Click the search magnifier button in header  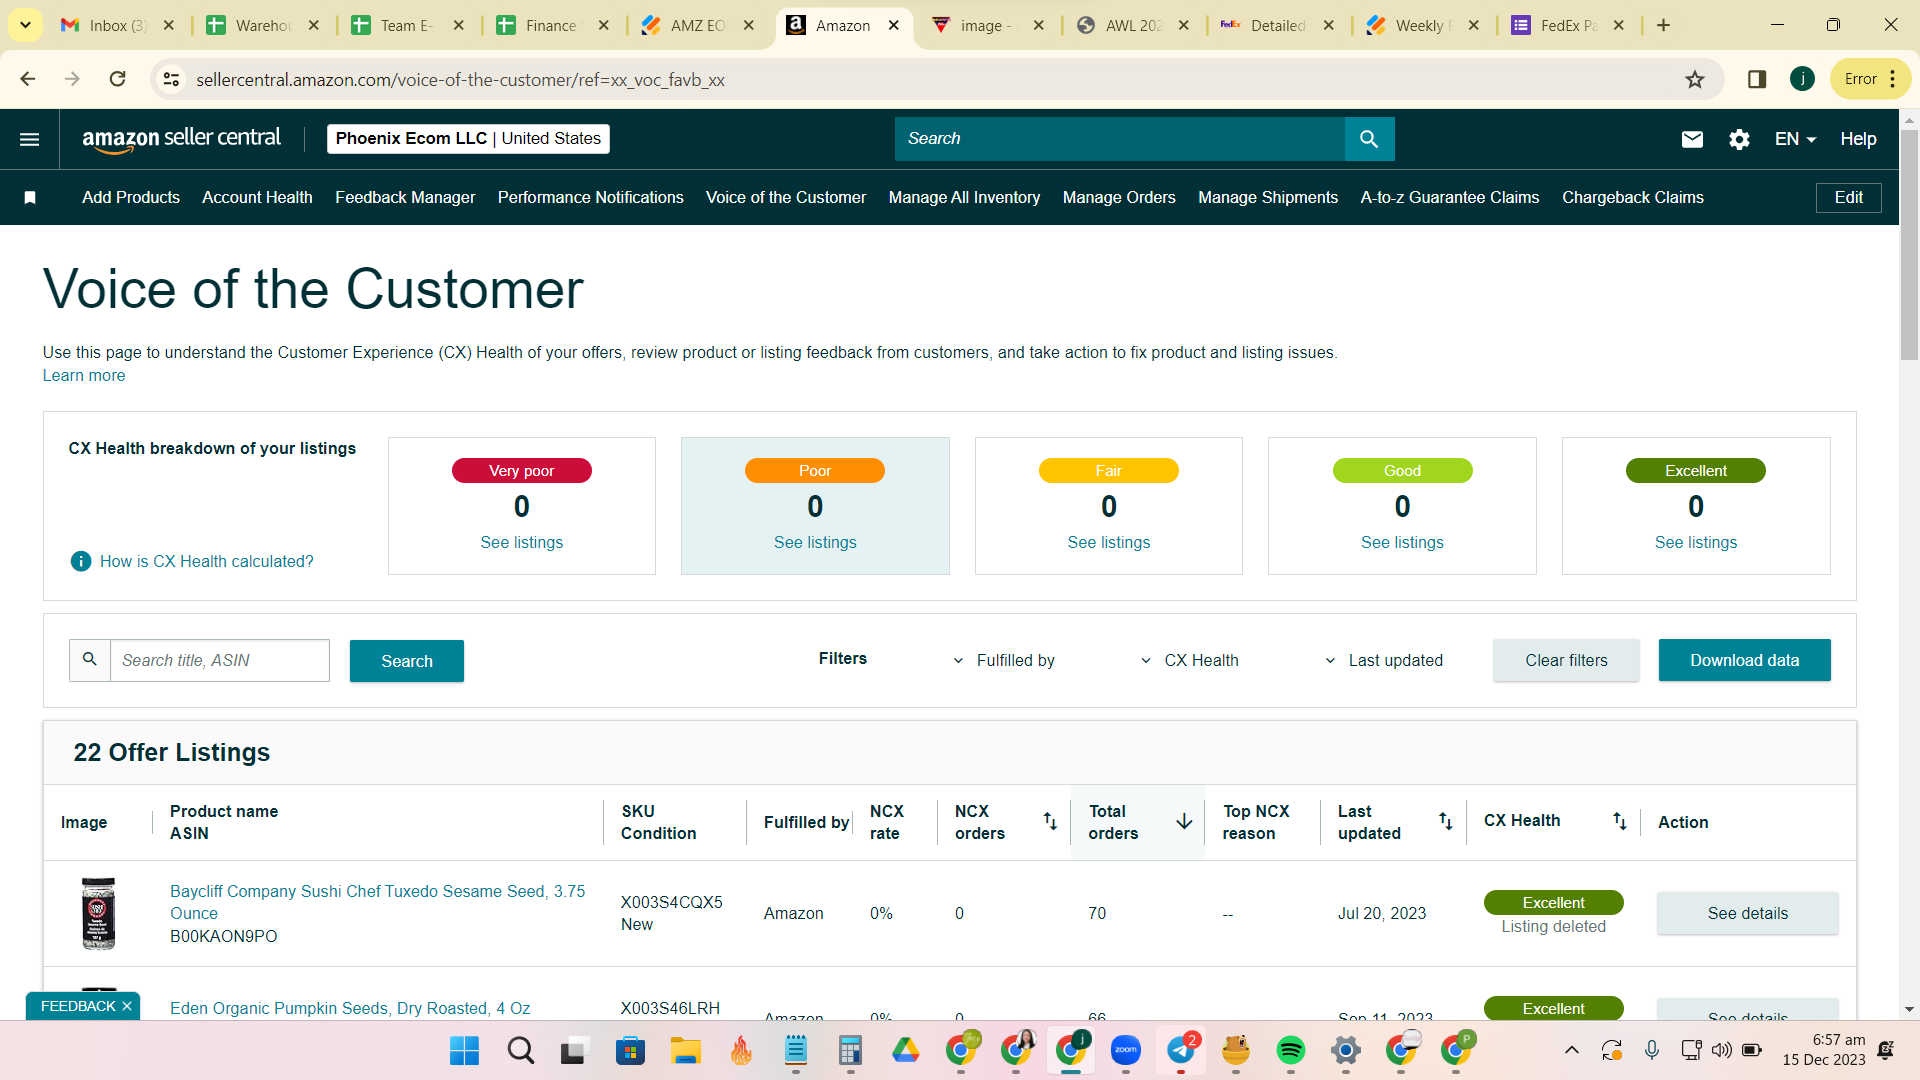[1369, 139]
